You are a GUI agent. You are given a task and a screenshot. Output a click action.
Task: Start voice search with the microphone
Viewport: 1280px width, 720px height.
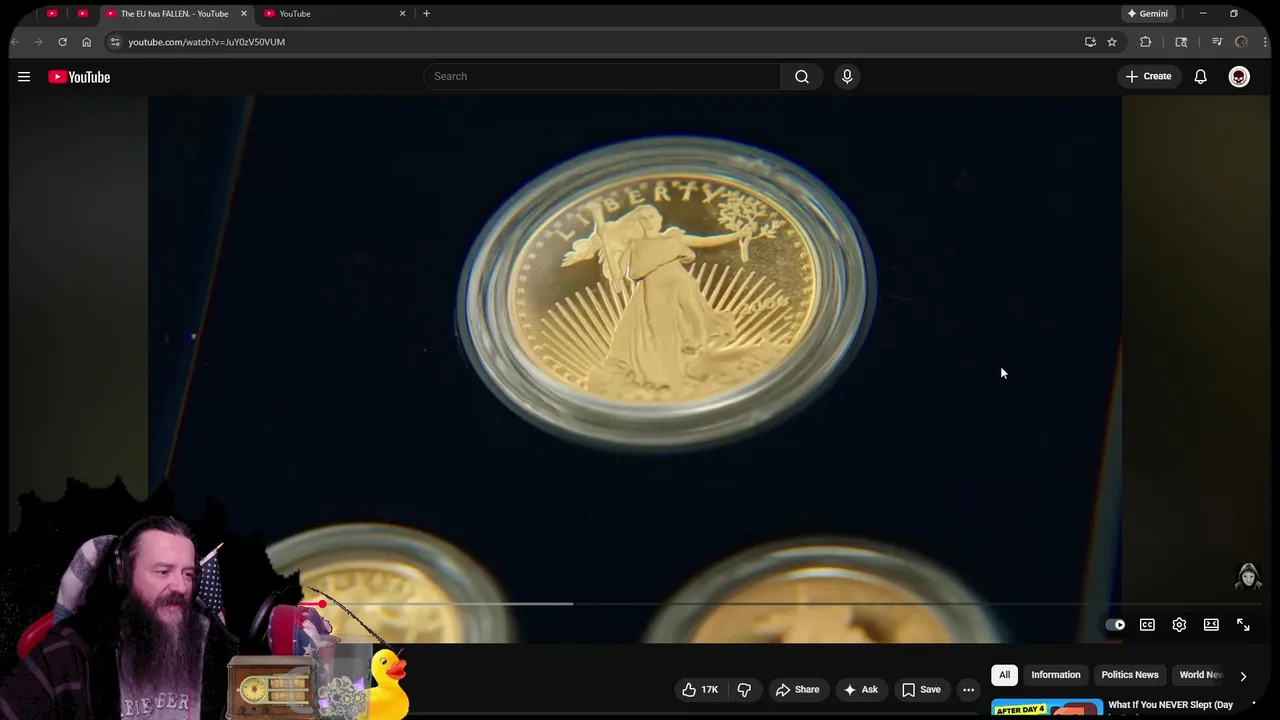pyautogui.click(x=847, y=76)
